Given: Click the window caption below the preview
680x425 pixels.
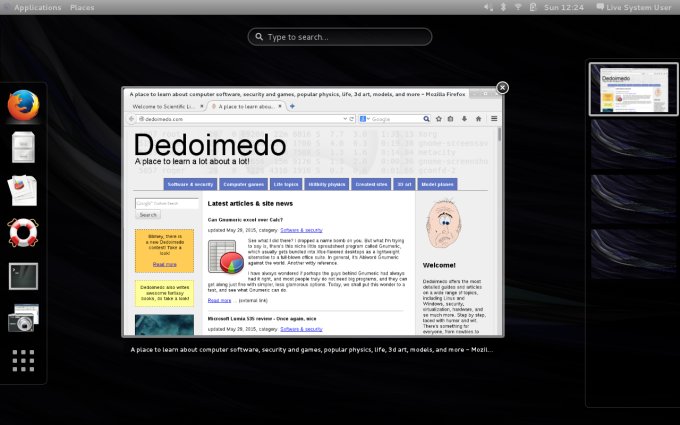Looking at the screenshot, I should 311,350.
